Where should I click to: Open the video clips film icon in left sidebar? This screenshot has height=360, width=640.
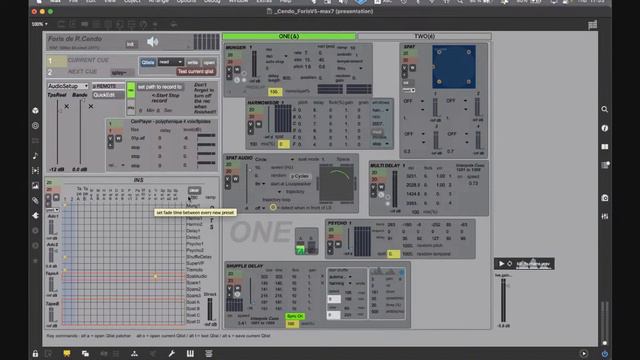[36, 171]
